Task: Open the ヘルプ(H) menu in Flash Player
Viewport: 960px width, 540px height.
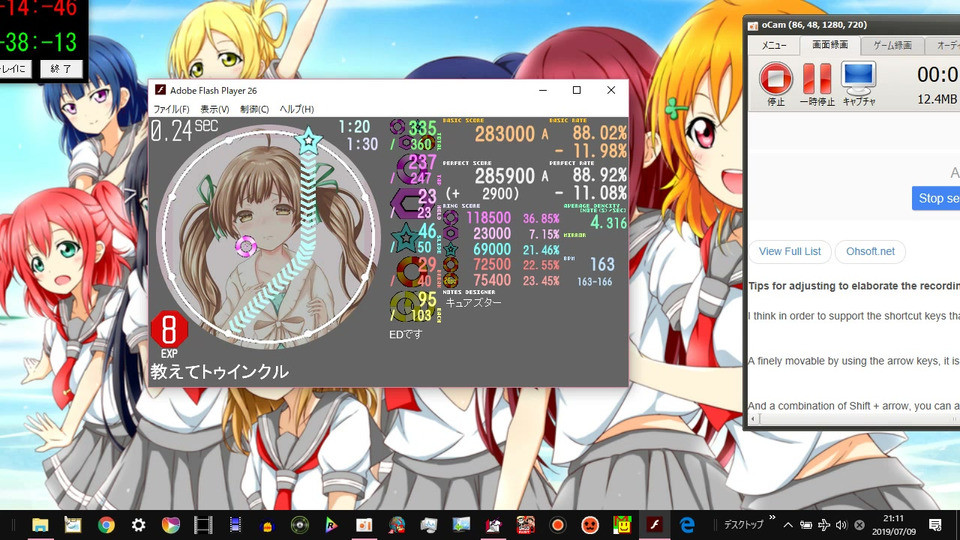Action: point(296,109)
